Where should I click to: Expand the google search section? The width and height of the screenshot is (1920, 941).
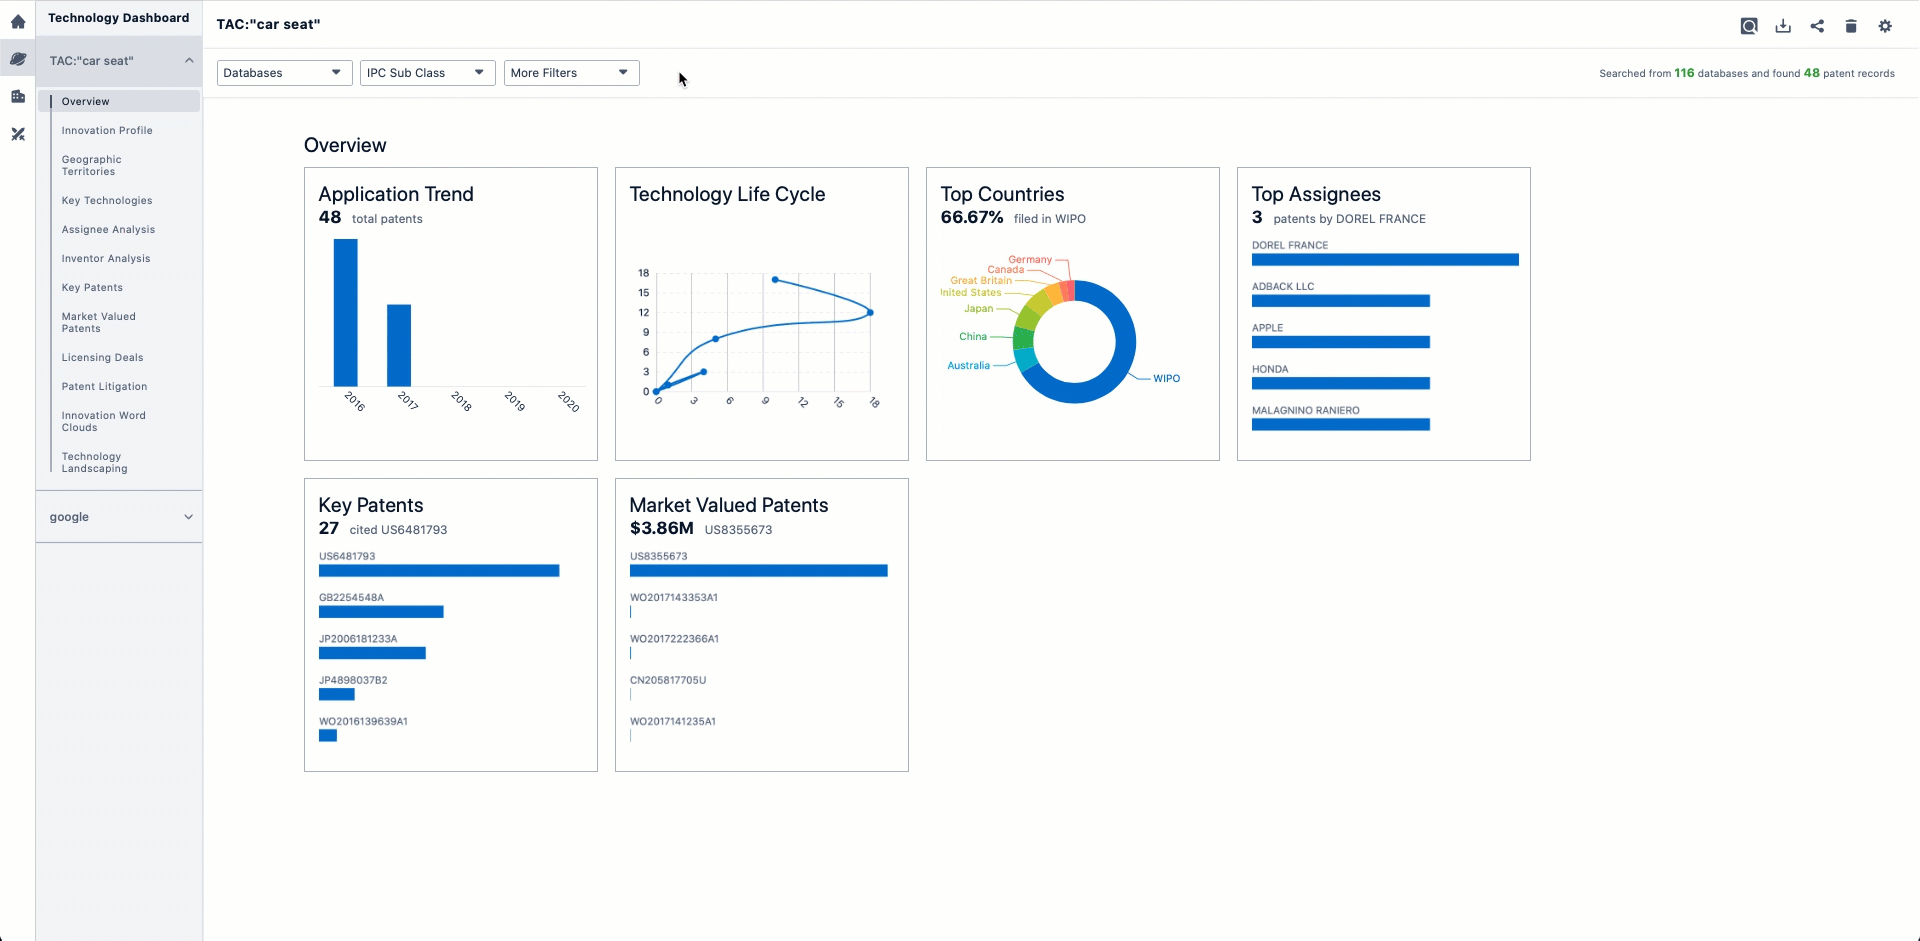coord(188,517)
